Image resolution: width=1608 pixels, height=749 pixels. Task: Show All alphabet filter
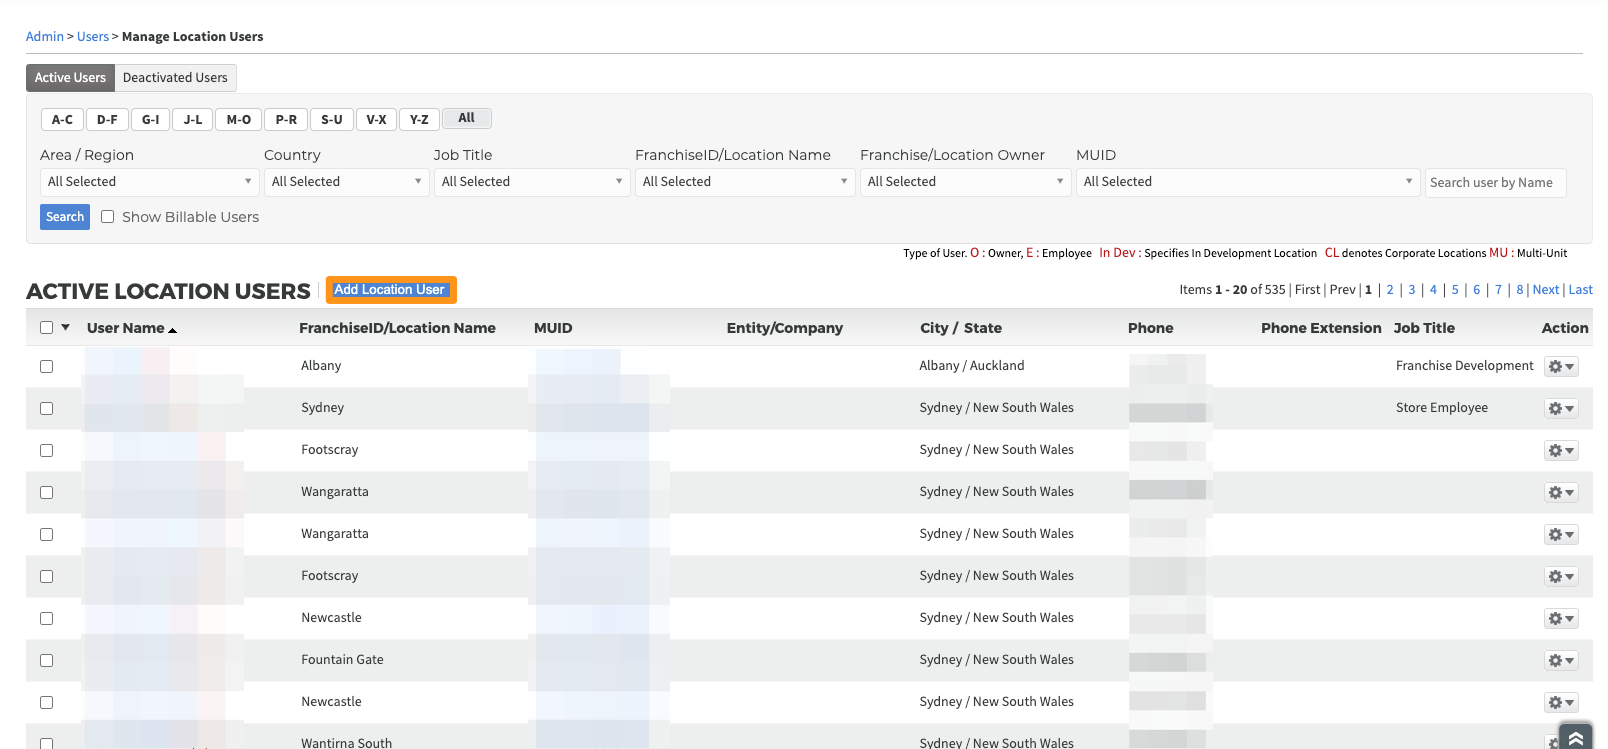(467, 118)
